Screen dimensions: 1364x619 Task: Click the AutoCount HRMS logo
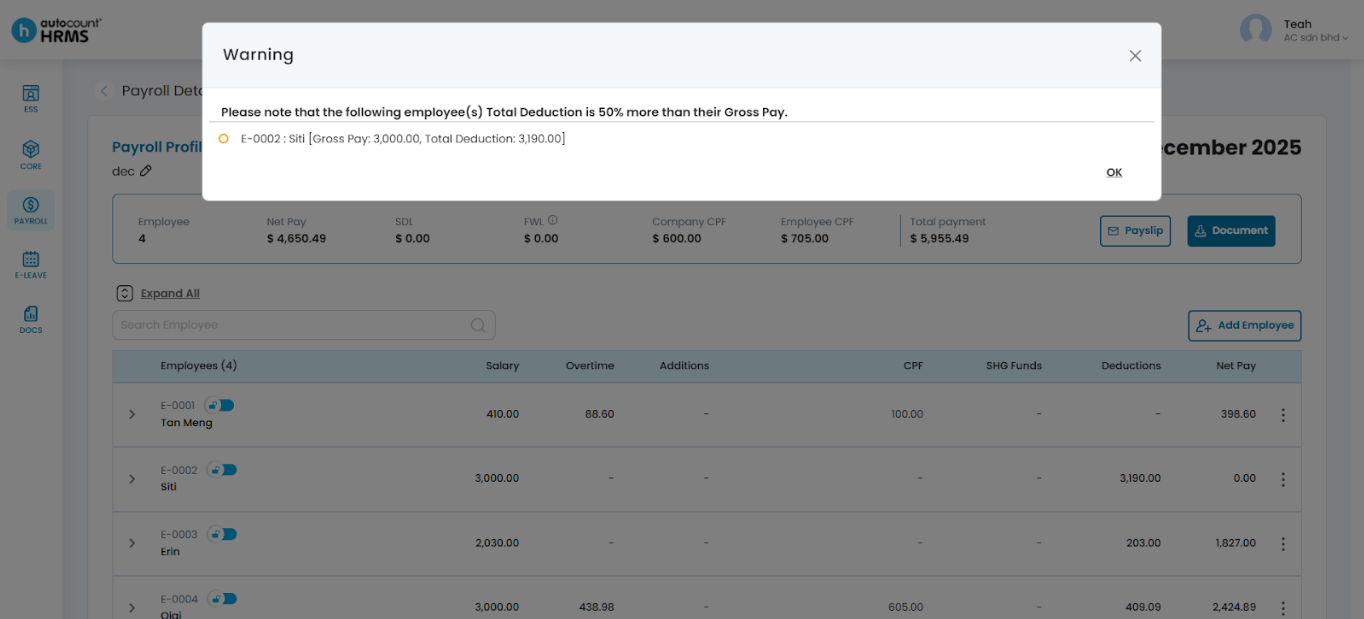click(x=56, y=30)
